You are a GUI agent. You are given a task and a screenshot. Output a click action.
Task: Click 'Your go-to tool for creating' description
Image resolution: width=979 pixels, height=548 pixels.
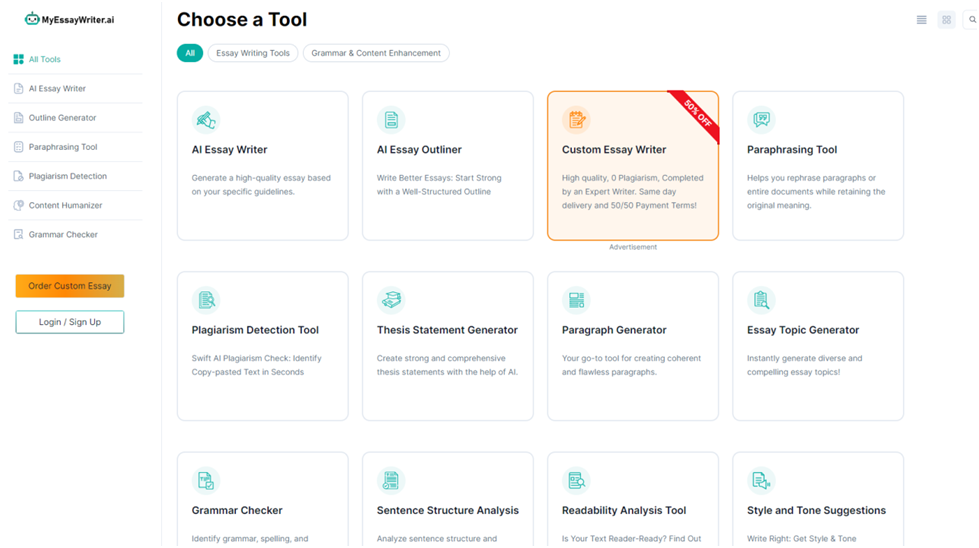pos(631,365)
